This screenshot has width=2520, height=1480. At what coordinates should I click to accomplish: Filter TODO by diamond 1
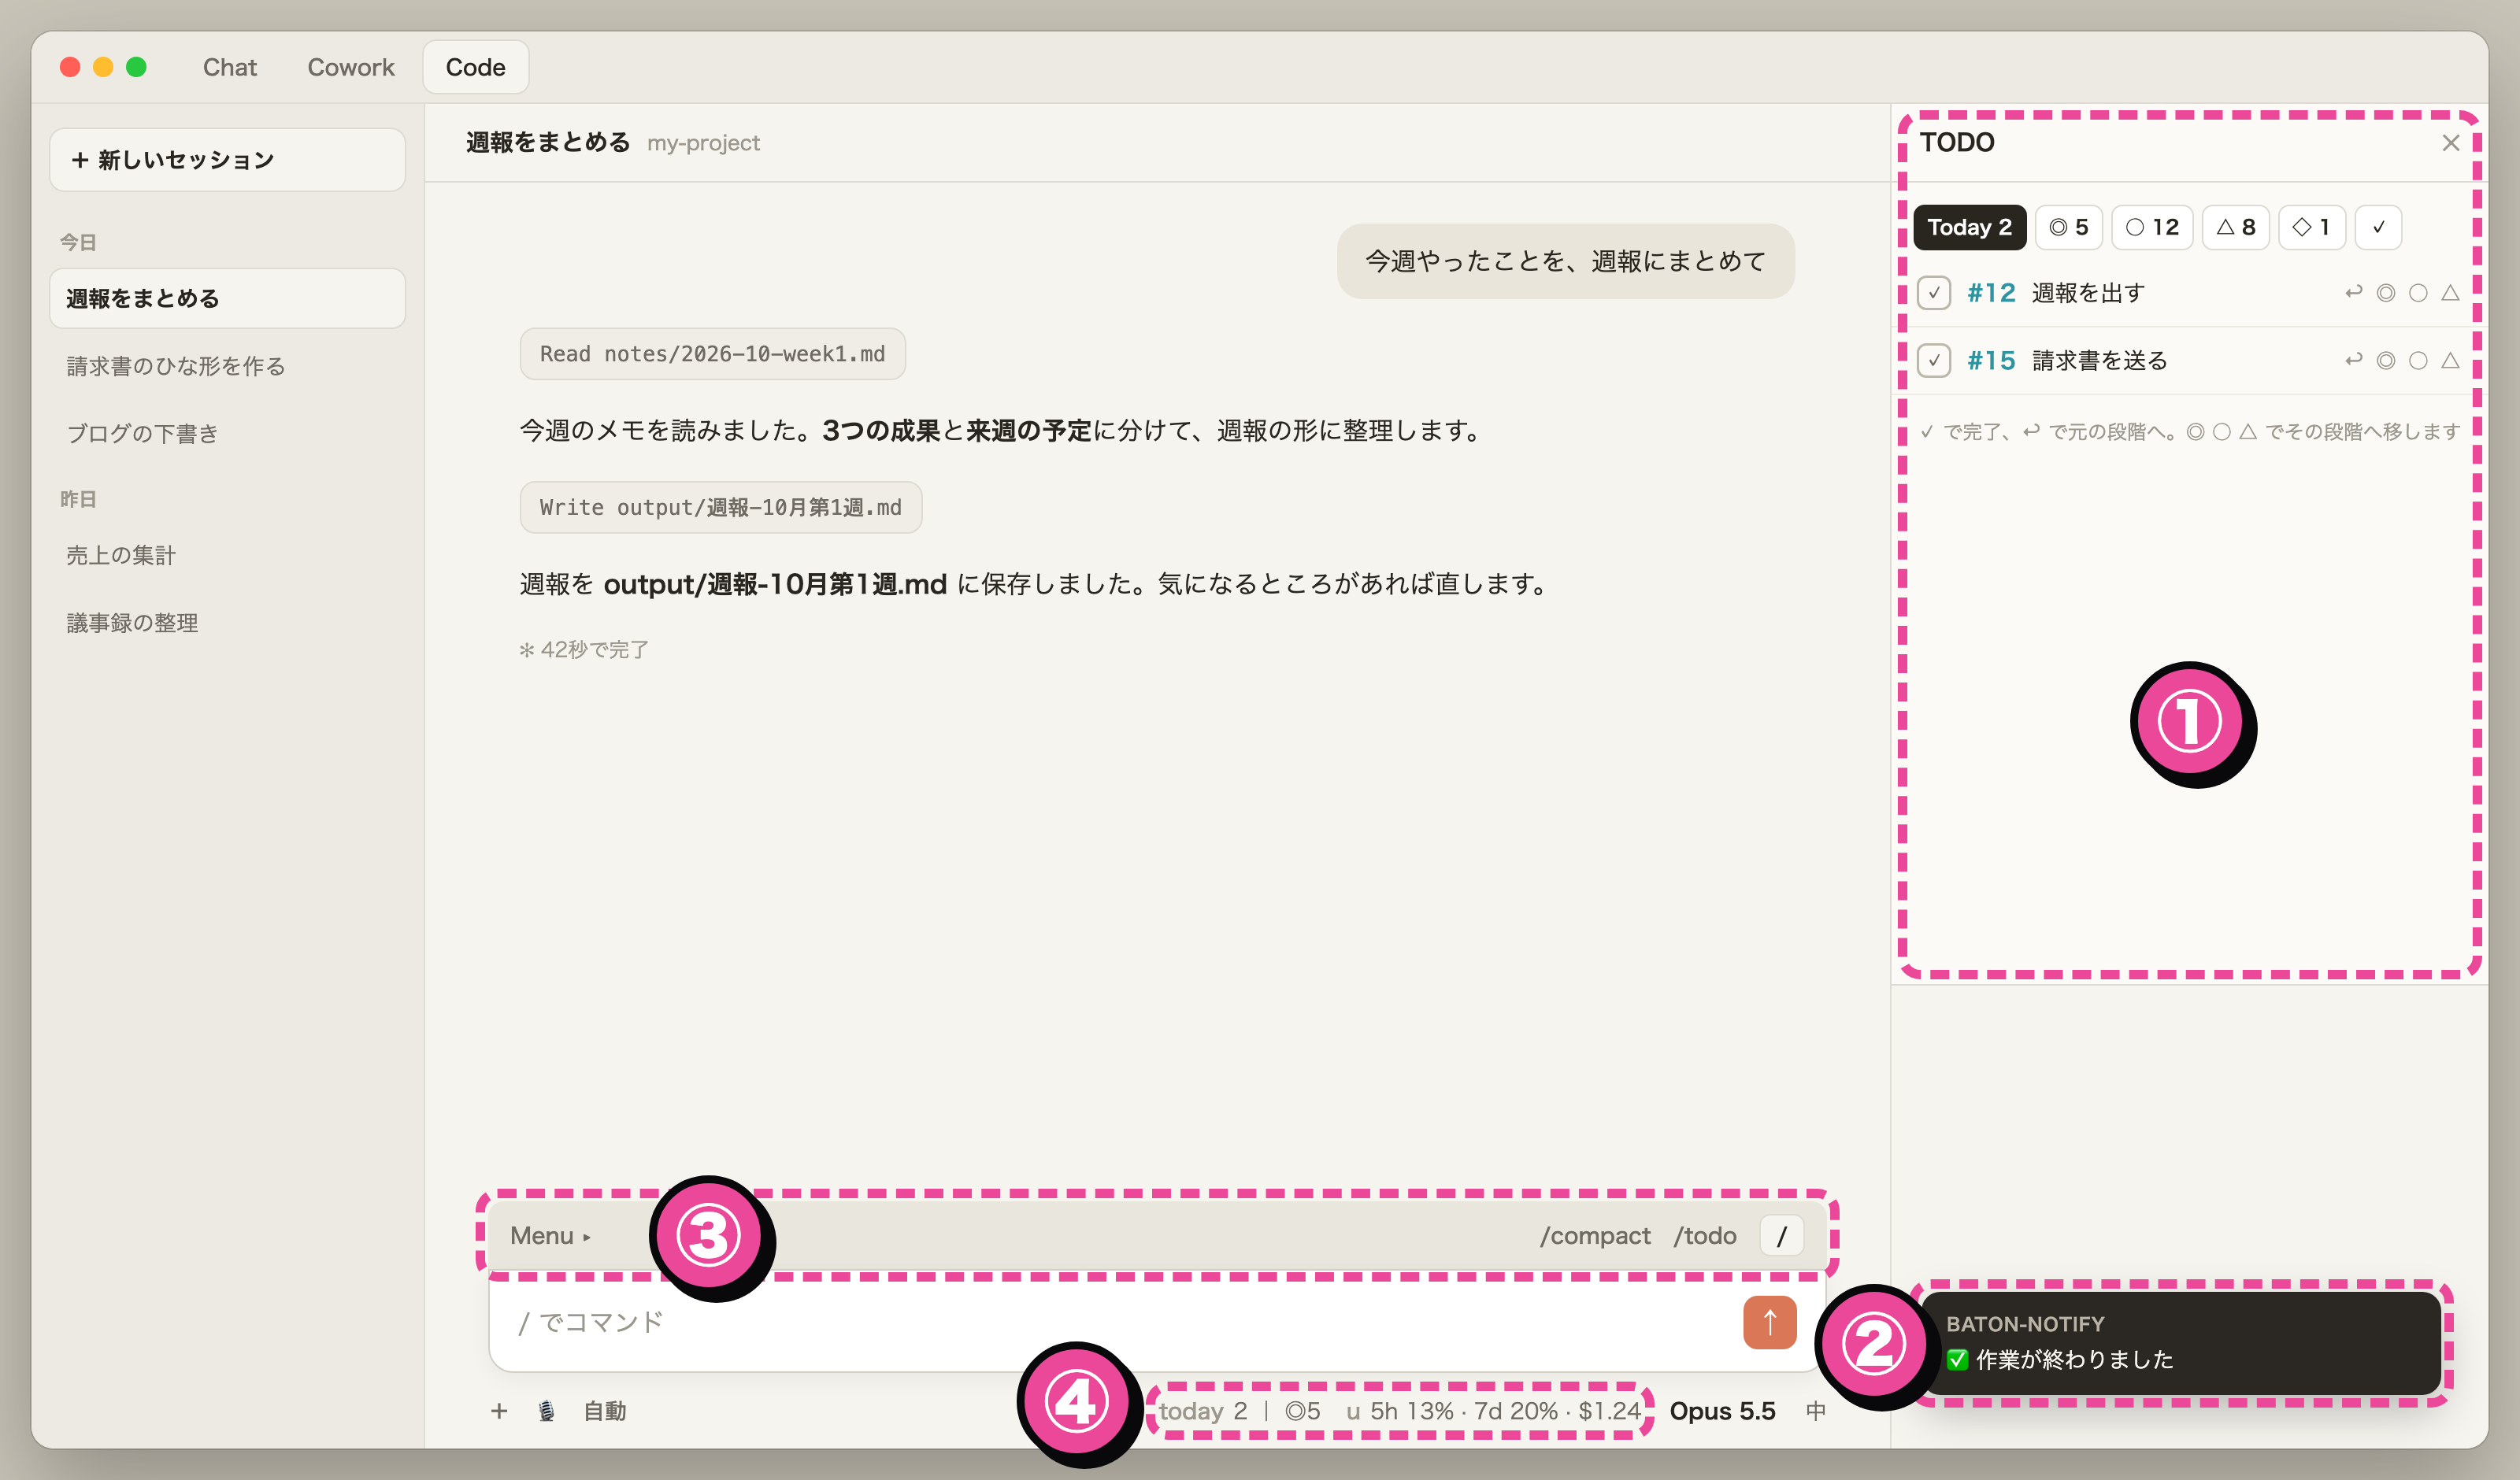(2312, 227)
